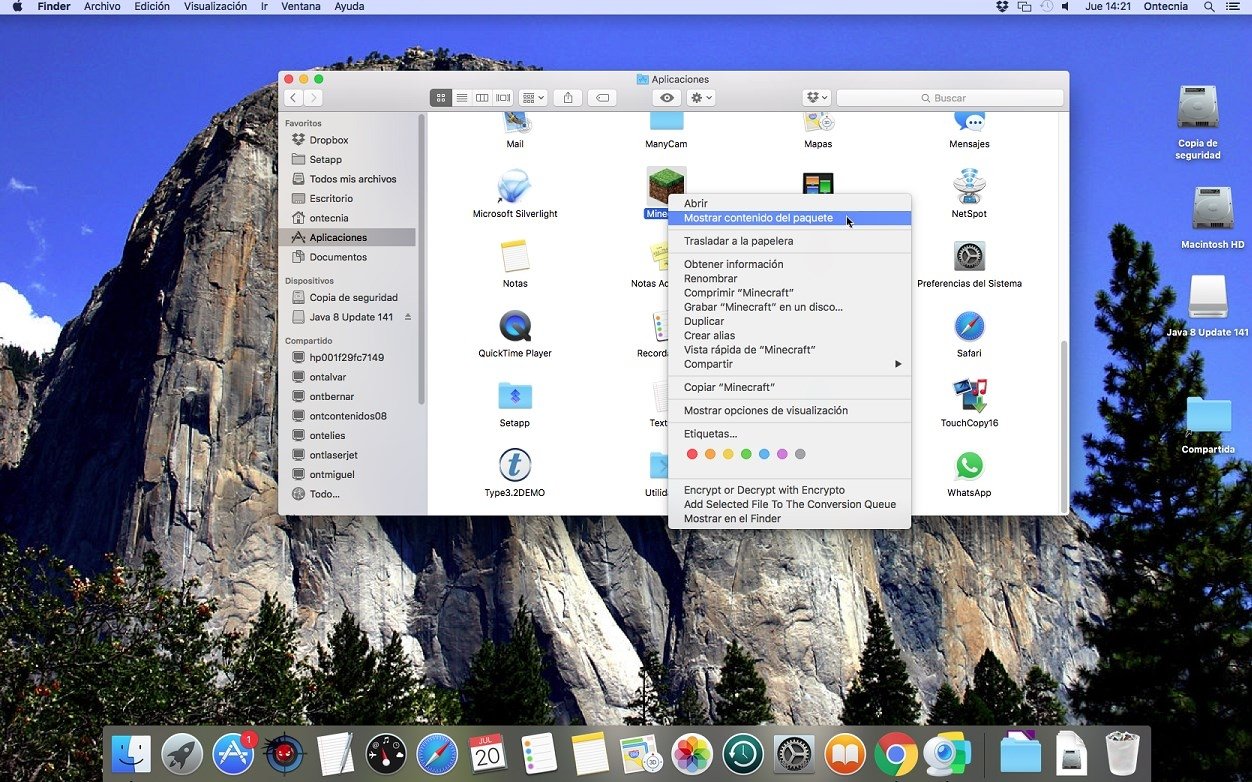
Task: Choose Crear alias in the context menu
Action: coord(789,336)
